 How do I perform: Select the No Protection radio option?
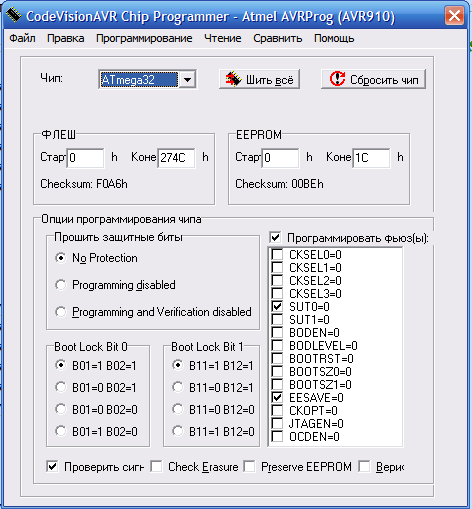pos(61,258)
